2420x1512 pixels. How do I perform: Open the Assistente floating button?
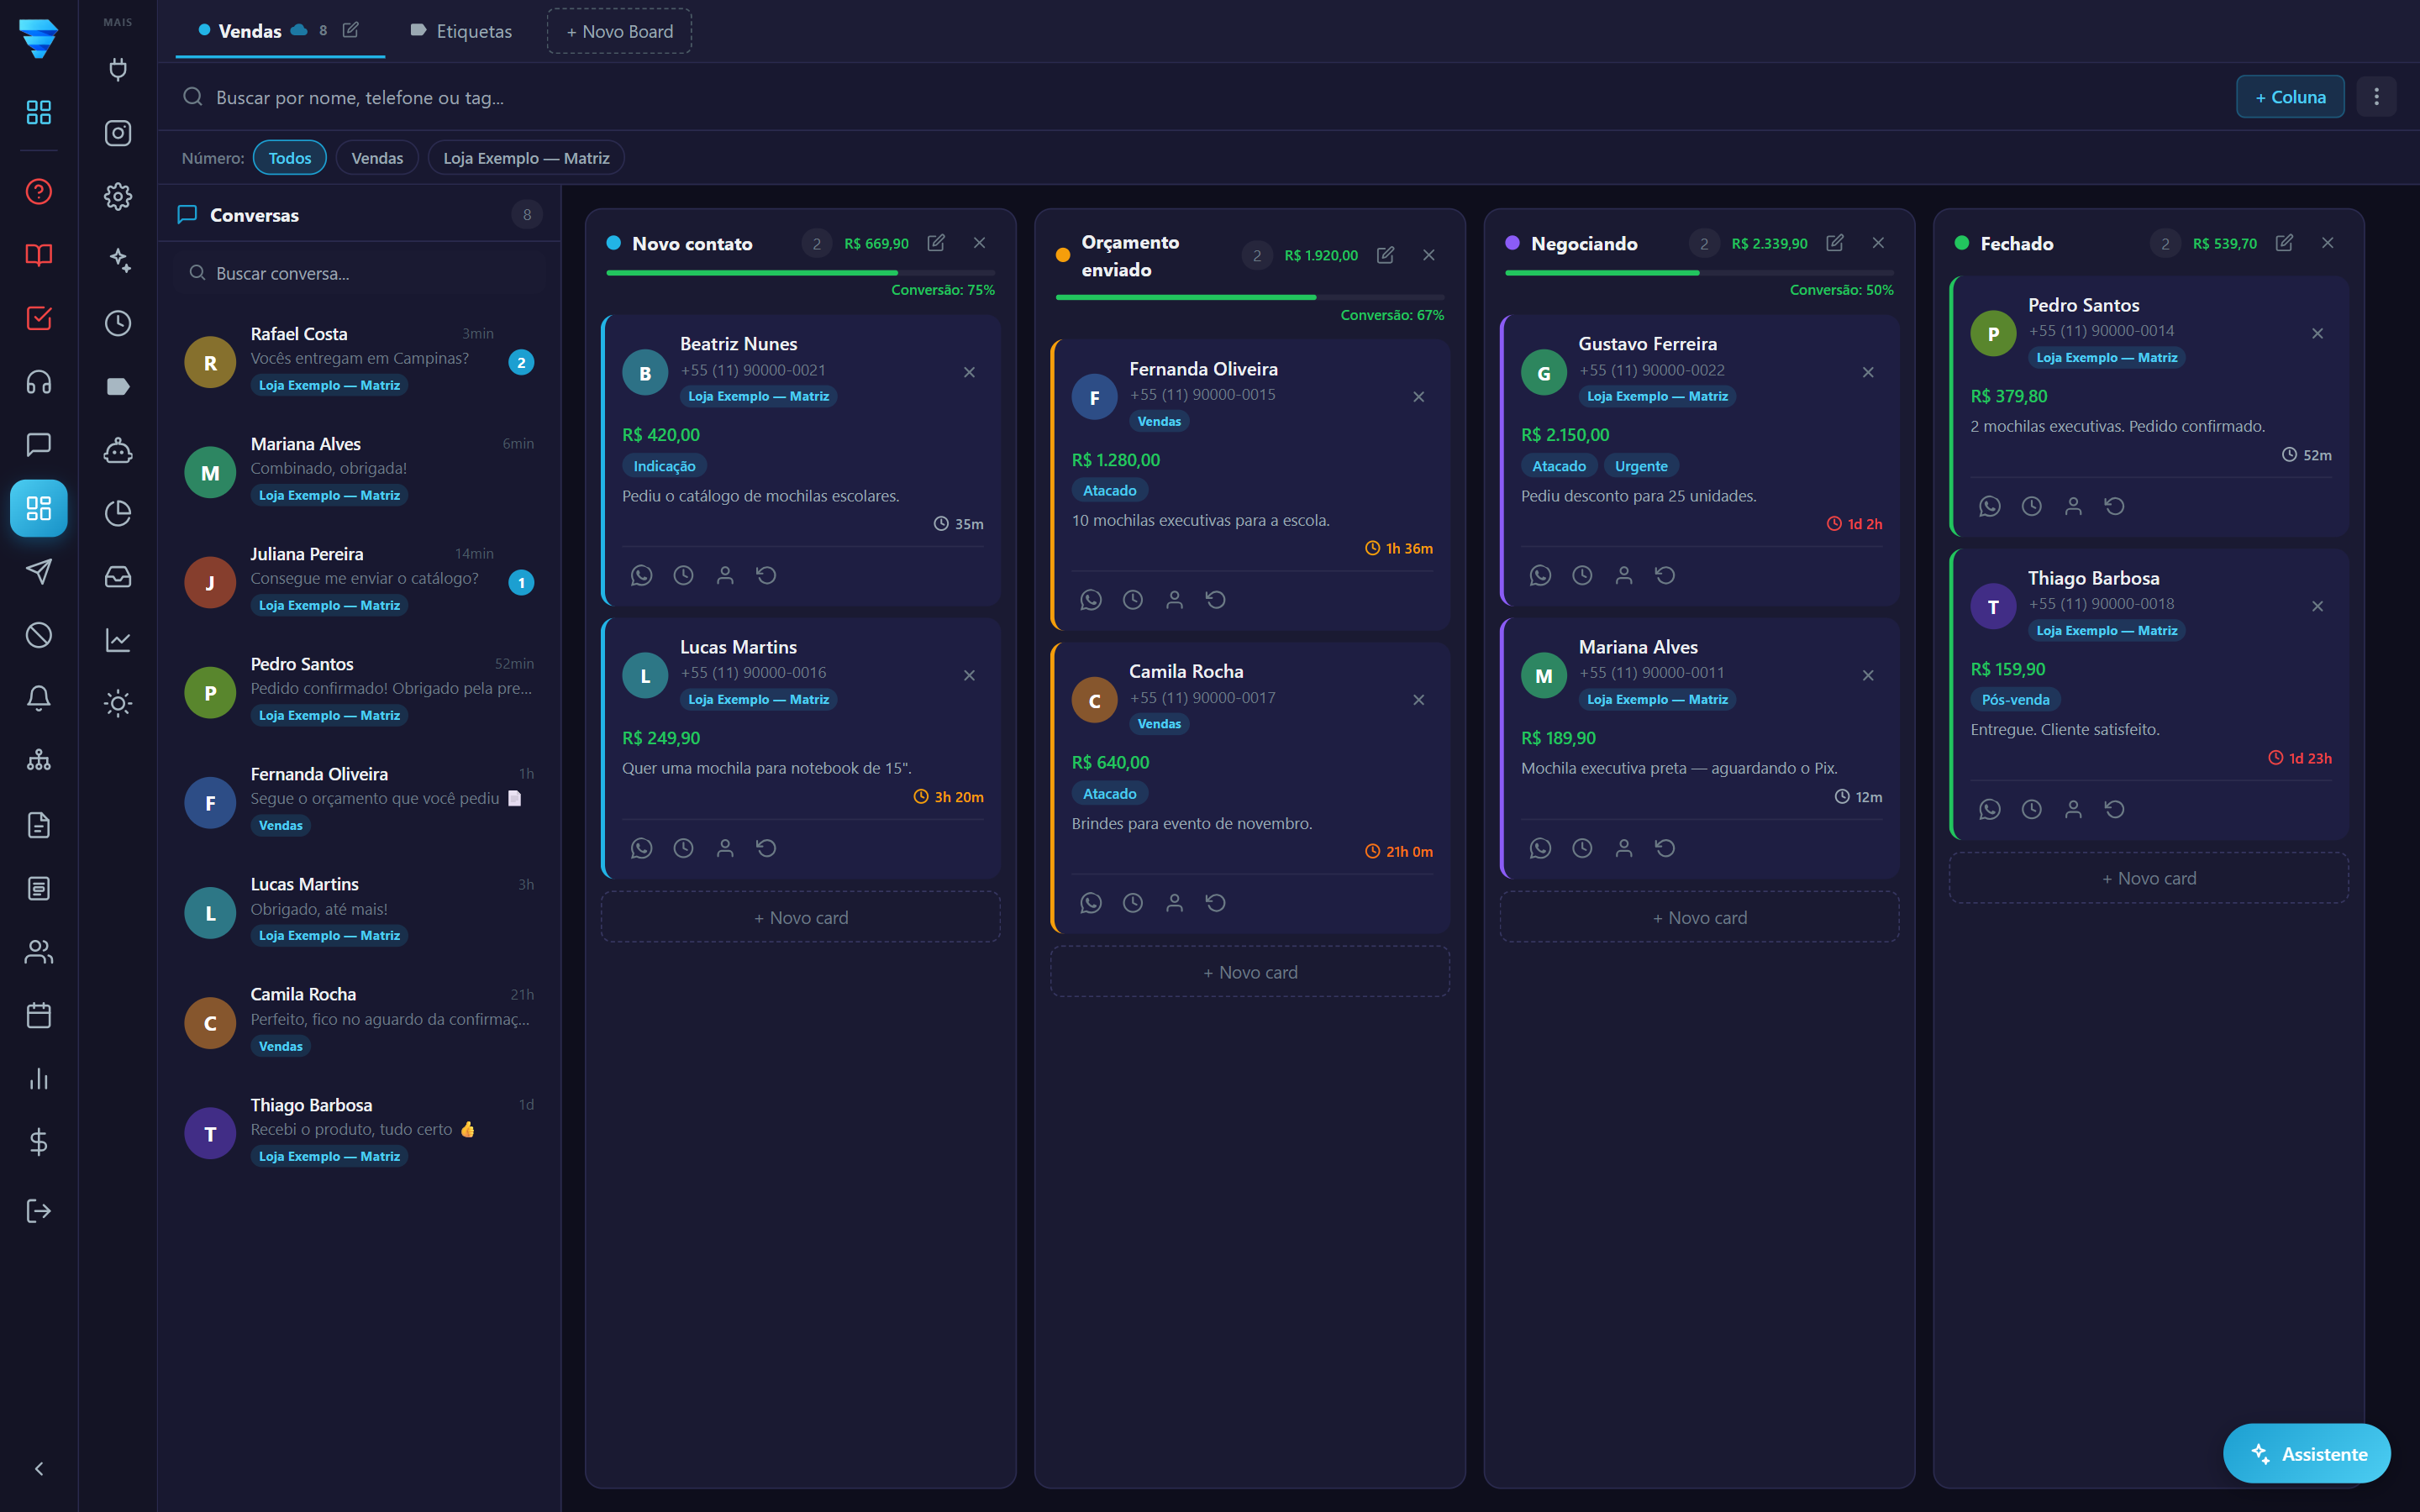(x=2307, y=1453)
